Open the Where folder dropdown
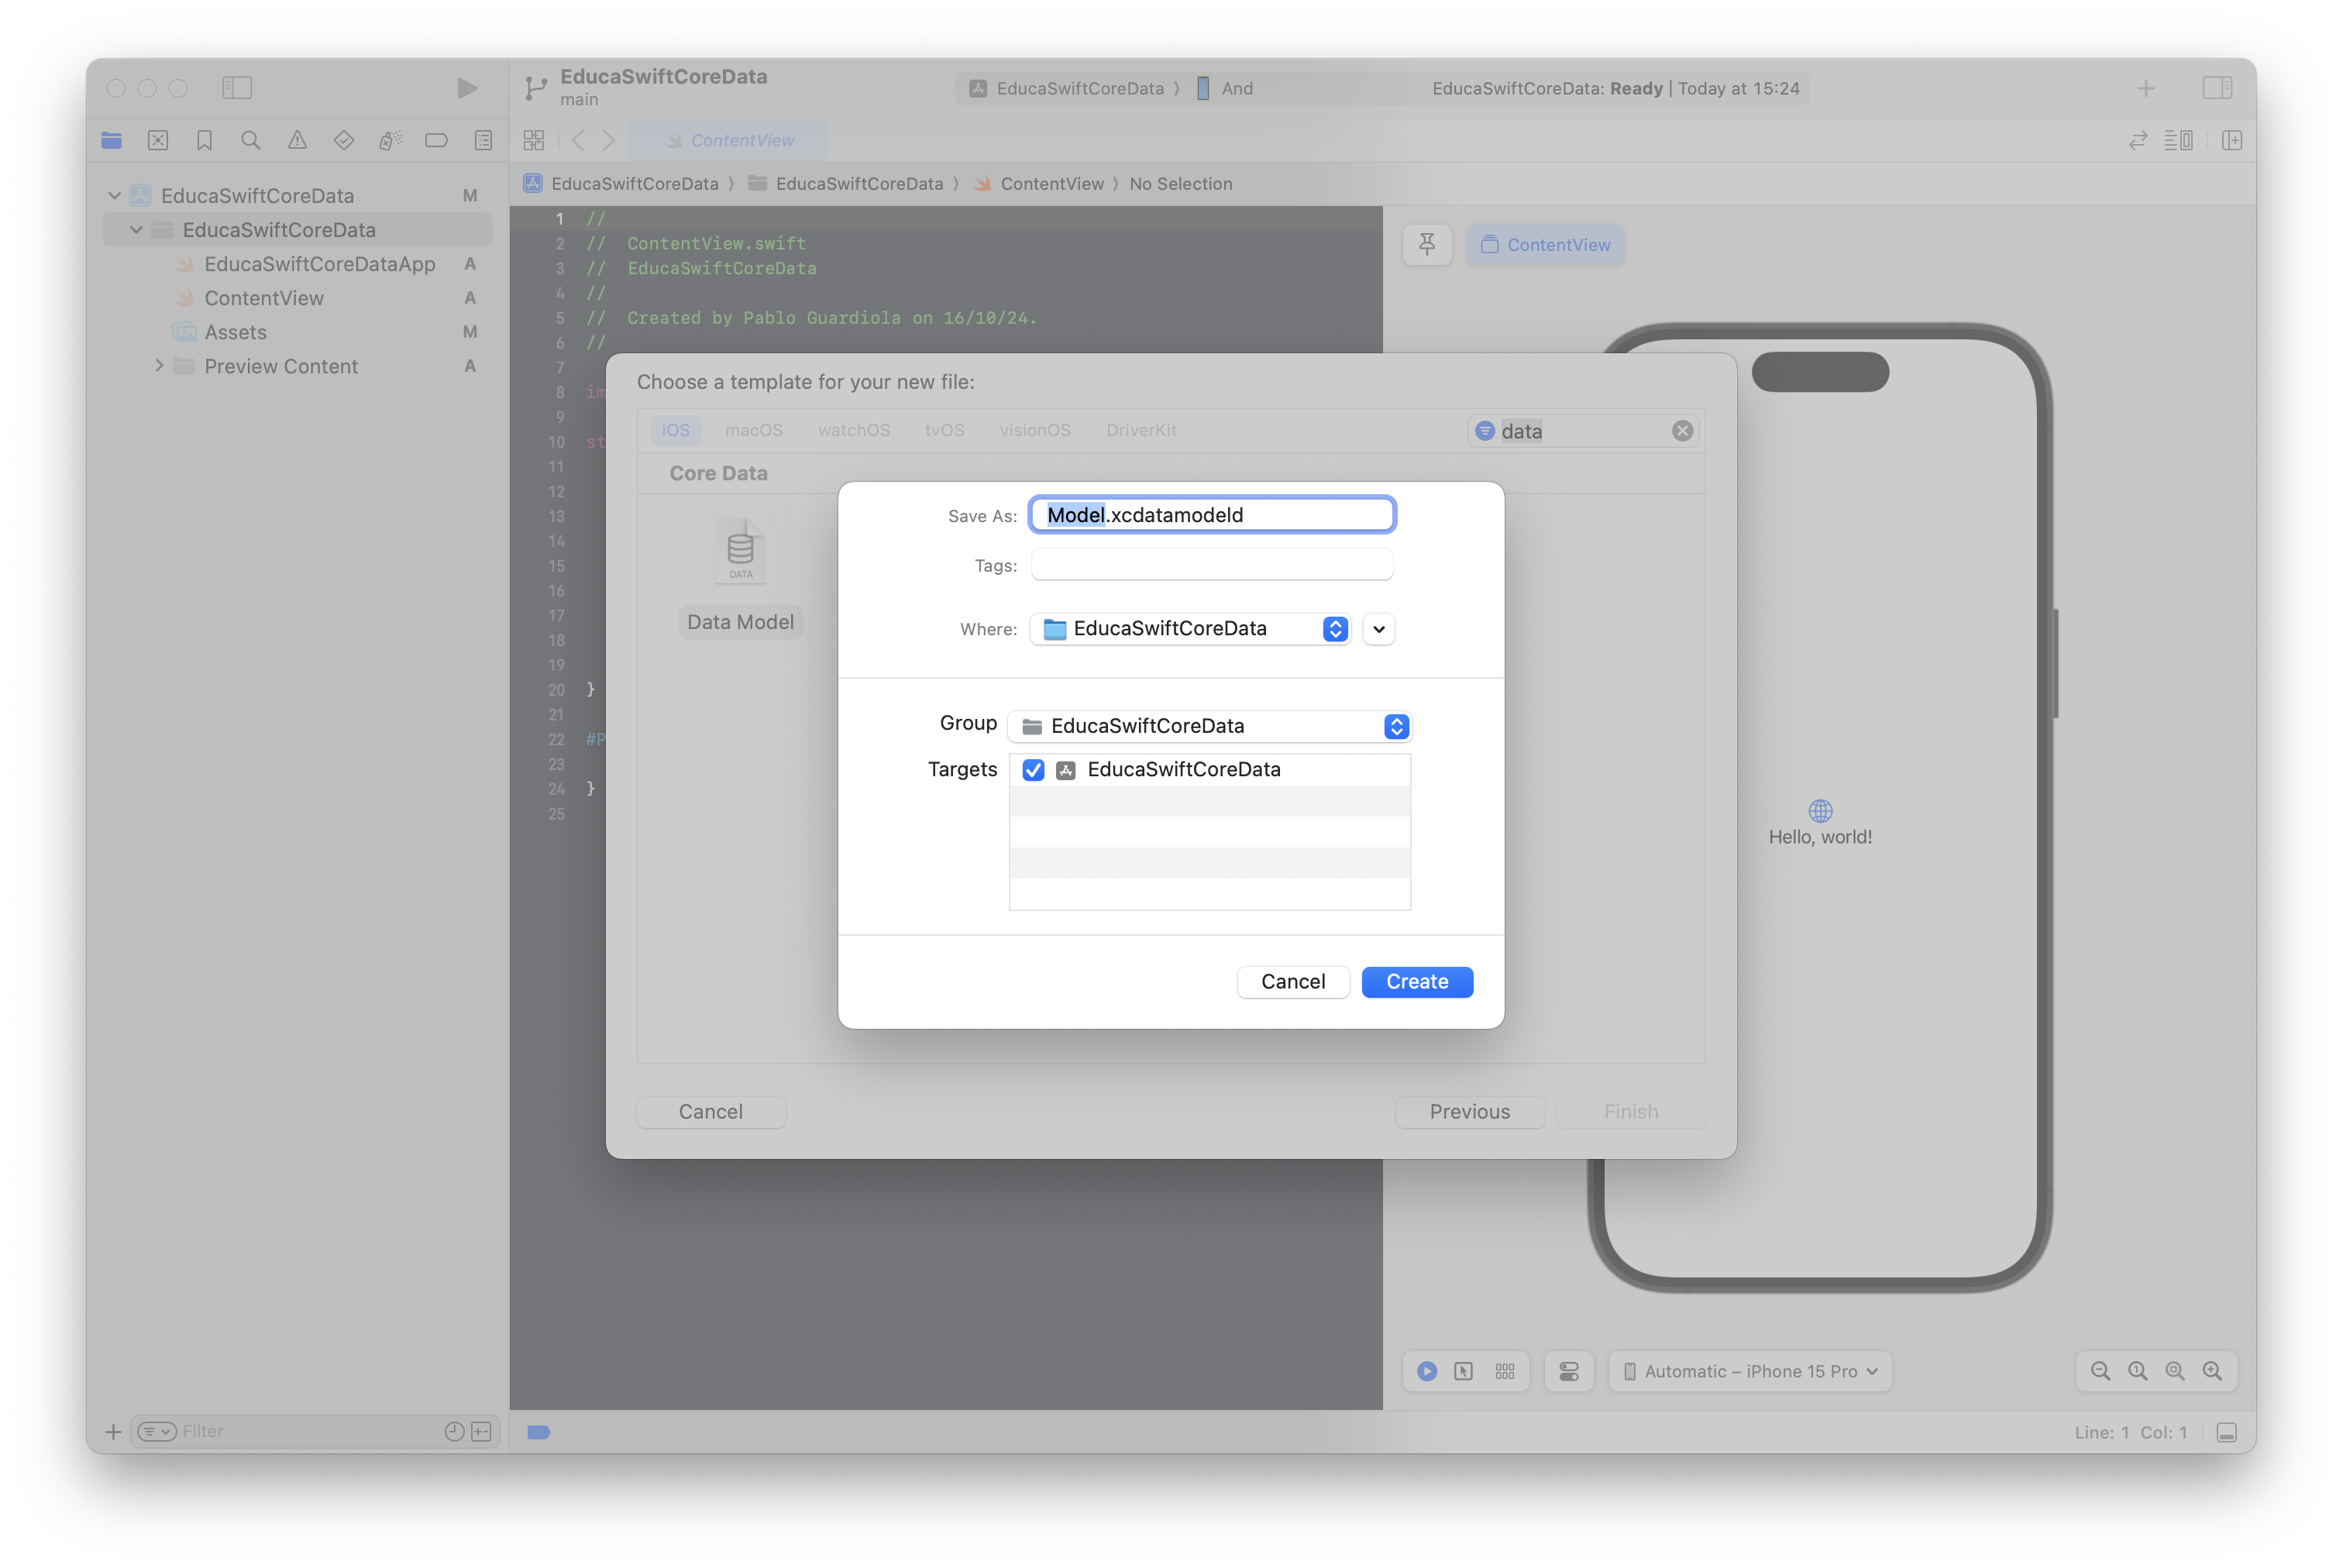 [1190, 629]
